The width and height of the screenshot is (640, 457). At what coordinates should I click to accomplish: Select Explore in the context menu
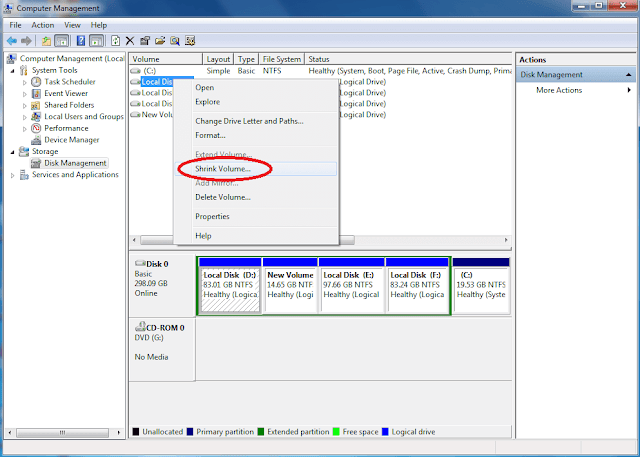(256, 102)
